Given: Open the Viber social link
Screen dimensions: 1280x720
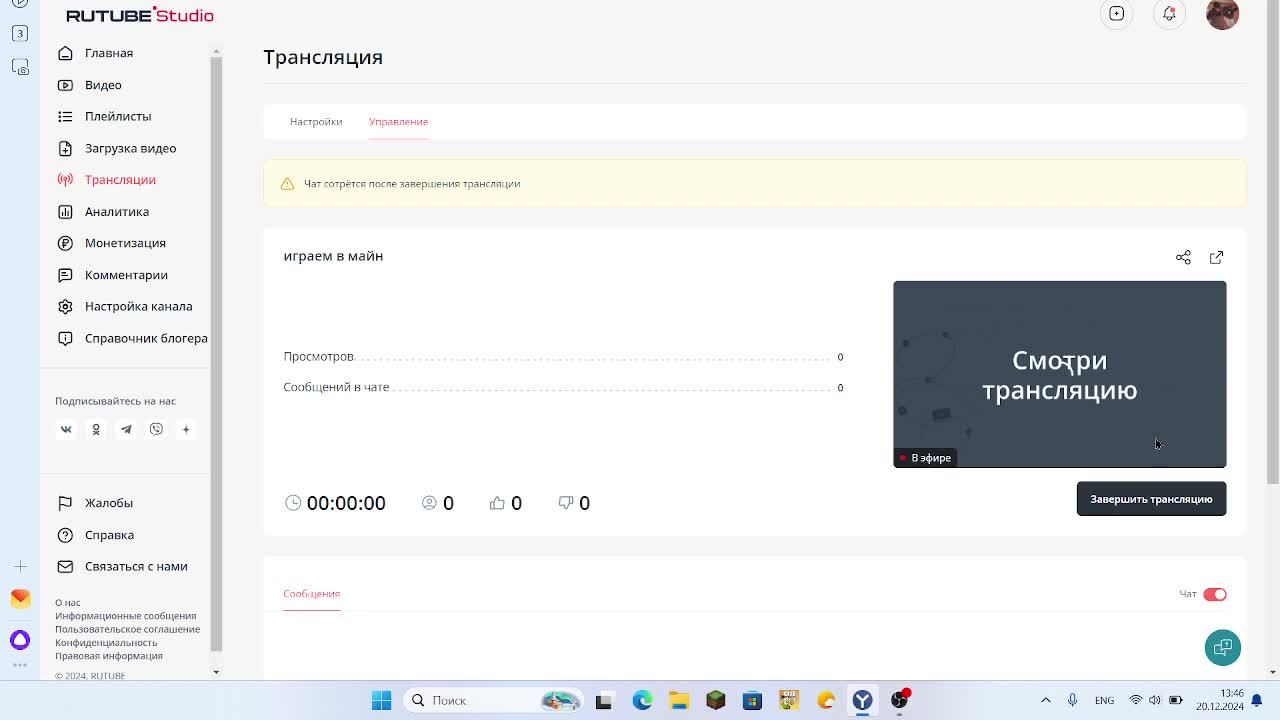Looking at the screenshot, I should [x=156, y=429].
